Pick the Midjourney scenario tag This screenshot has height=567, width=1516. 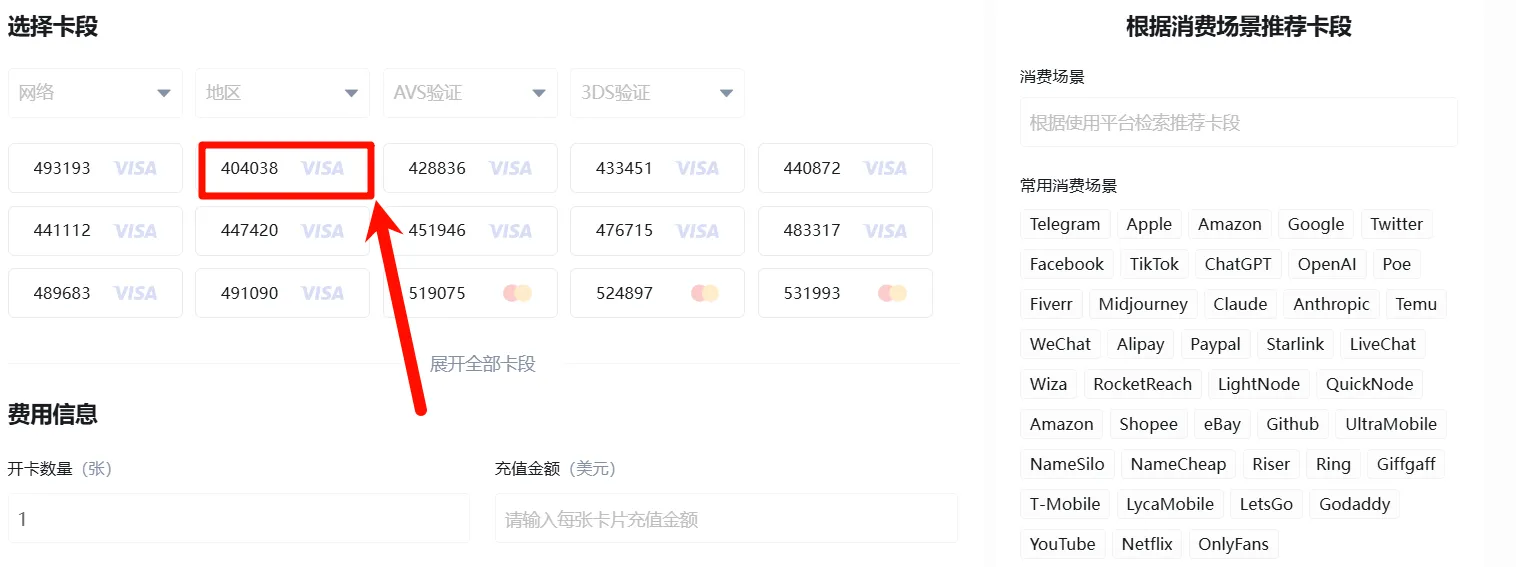coord(1143,304)
